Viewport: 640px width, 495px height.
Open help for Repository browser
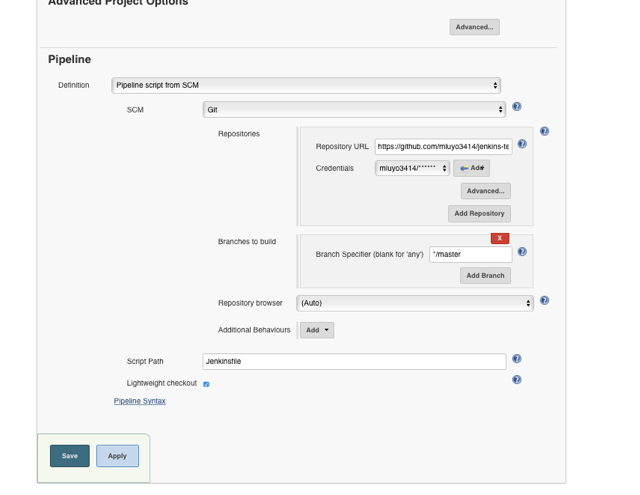544,300
